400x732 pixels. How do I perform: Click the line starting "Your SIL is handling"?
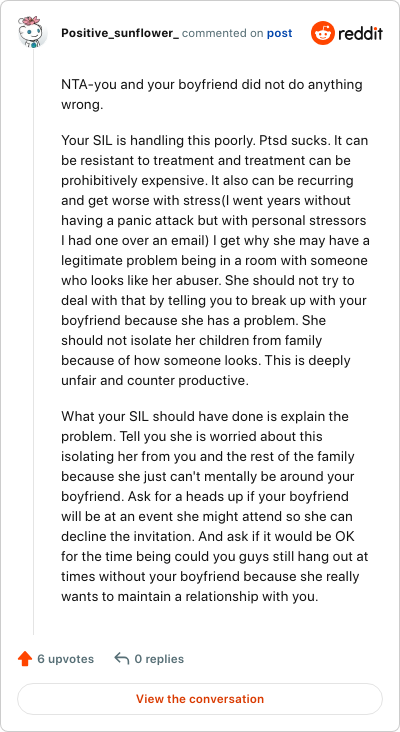(x=211, y=140)
